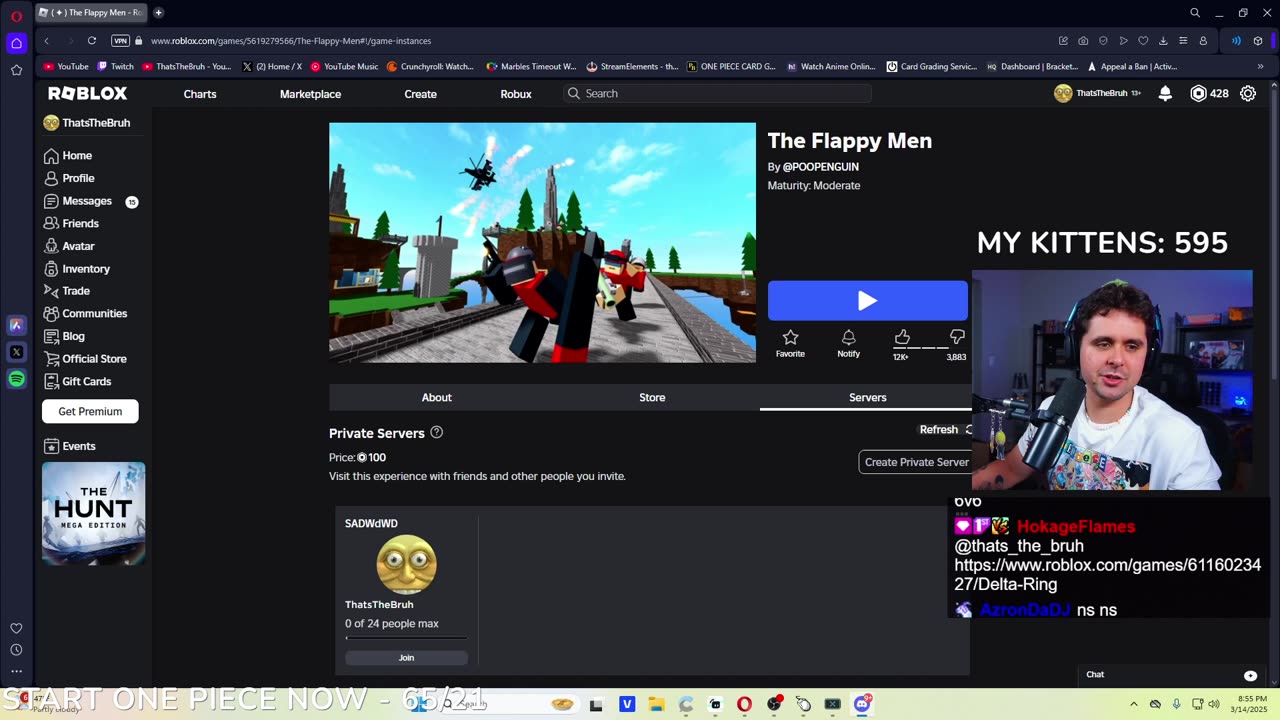1280x720 pixels.
Task: Refresh the private servers list
Action: click(x=945, y=429)
